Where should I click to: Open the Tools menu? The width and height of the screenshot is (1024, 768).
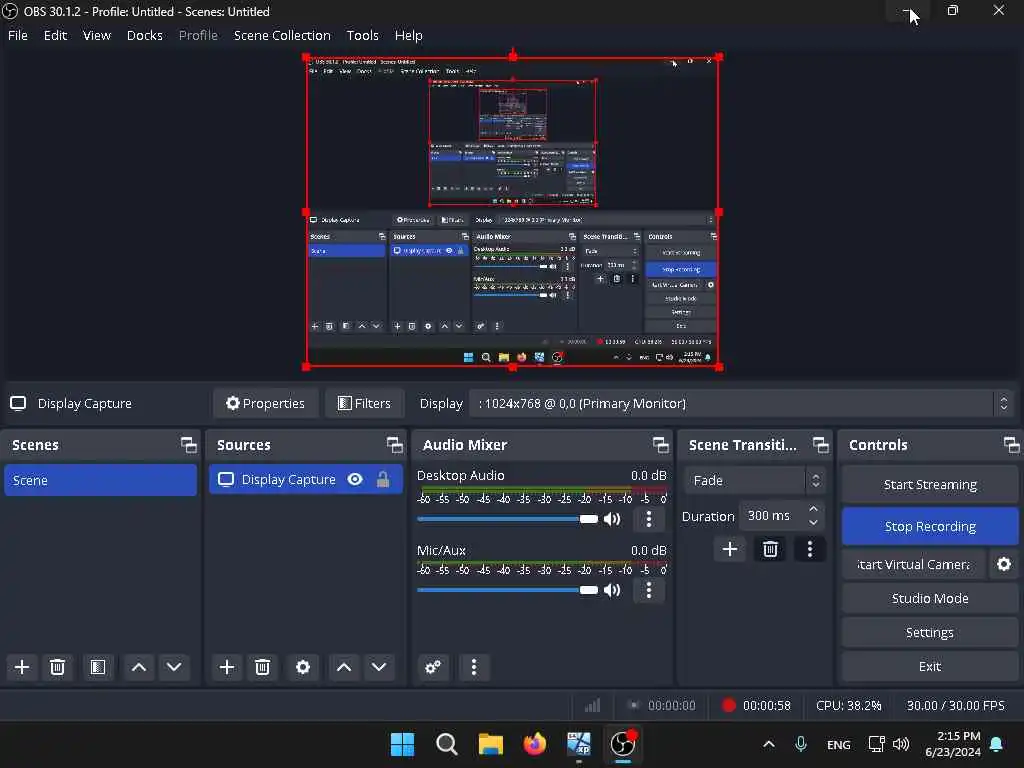(362, 35)
